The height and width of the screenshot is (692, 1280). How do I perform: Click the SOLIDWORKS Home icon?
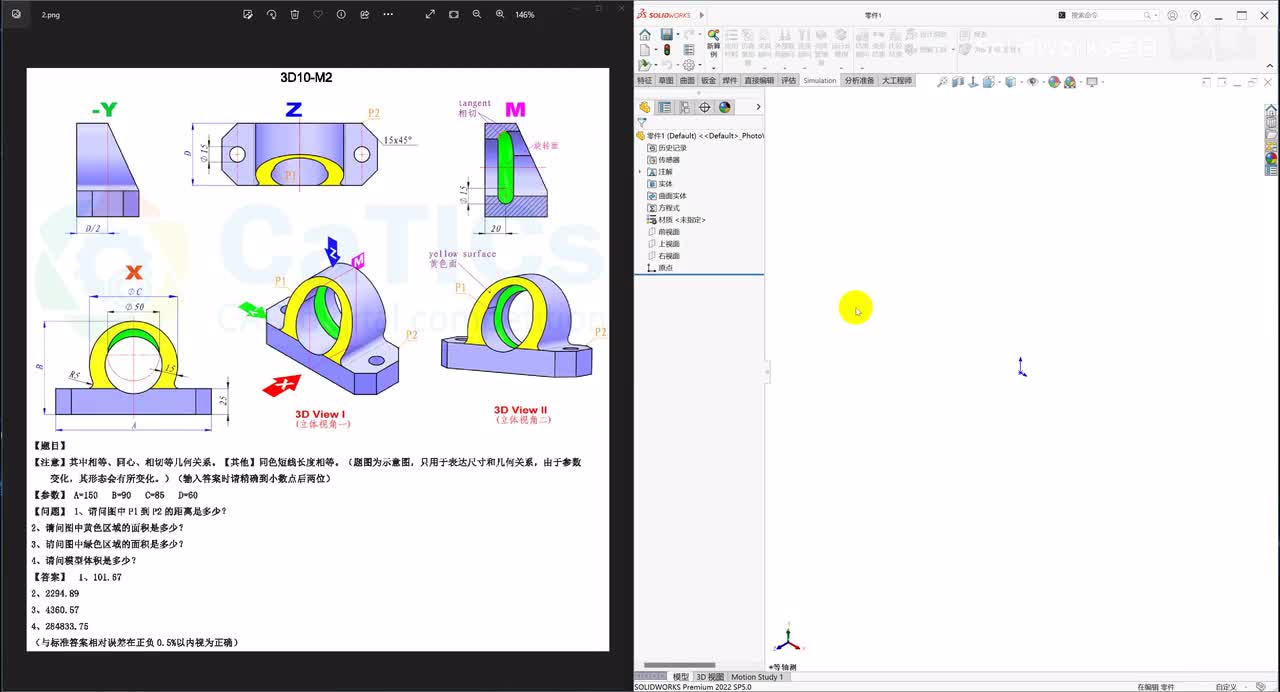click(x=645, y=35)
